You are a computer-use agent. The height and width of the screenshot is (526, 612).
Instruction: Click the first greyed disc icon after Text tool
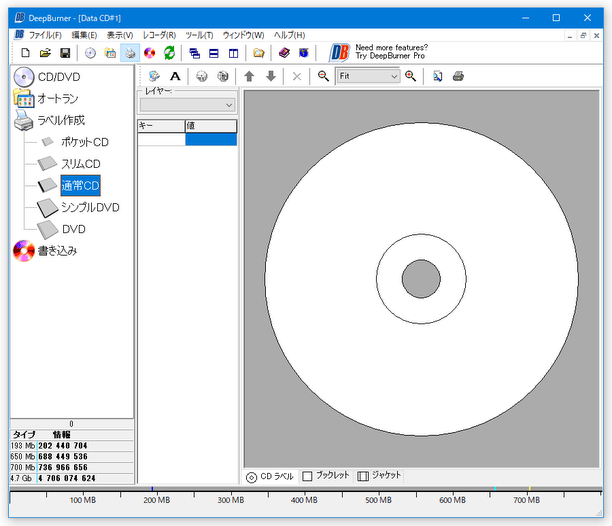pyautogui.click(x=201, y=76)
